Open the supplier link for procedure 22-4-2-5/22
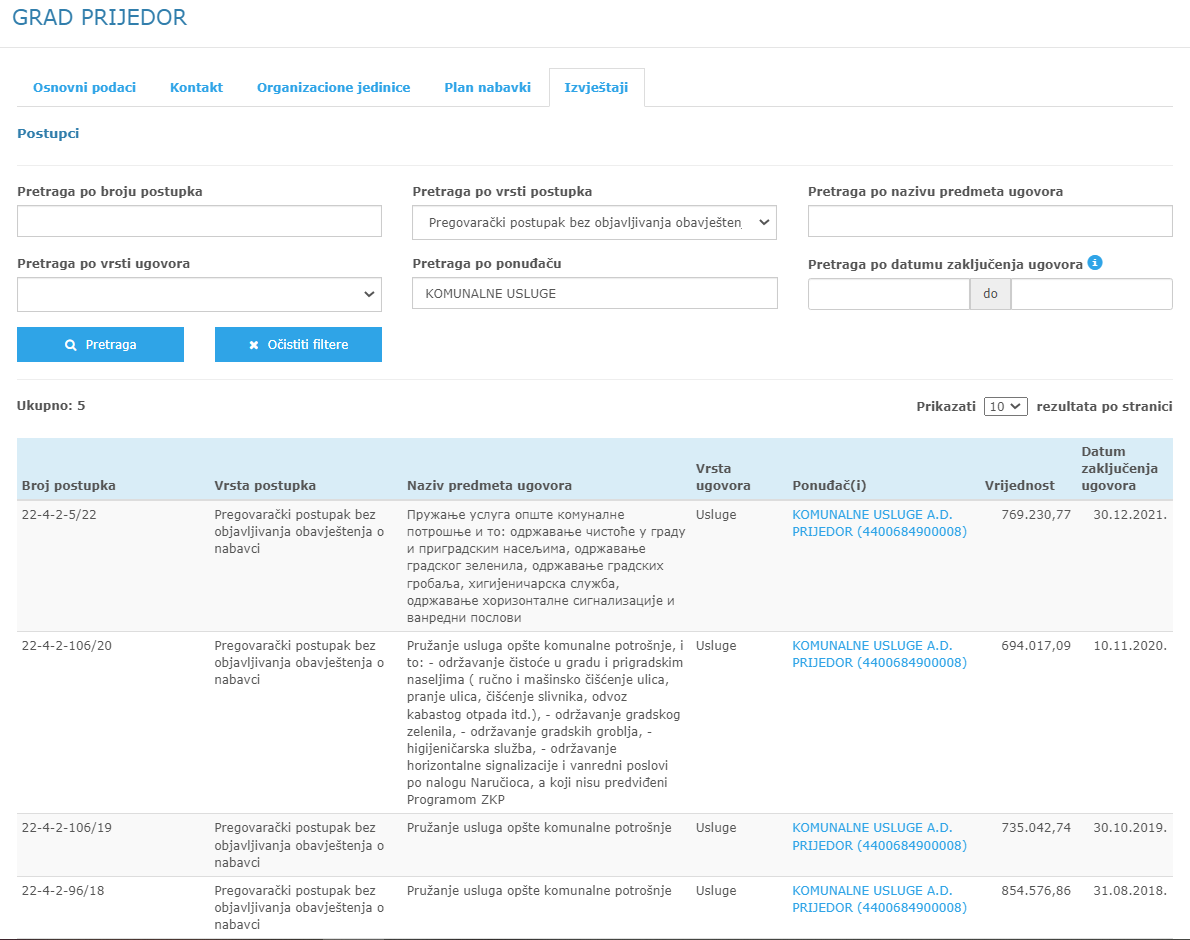The width and height of the screenshot is (1190, 940). (879, 523)
